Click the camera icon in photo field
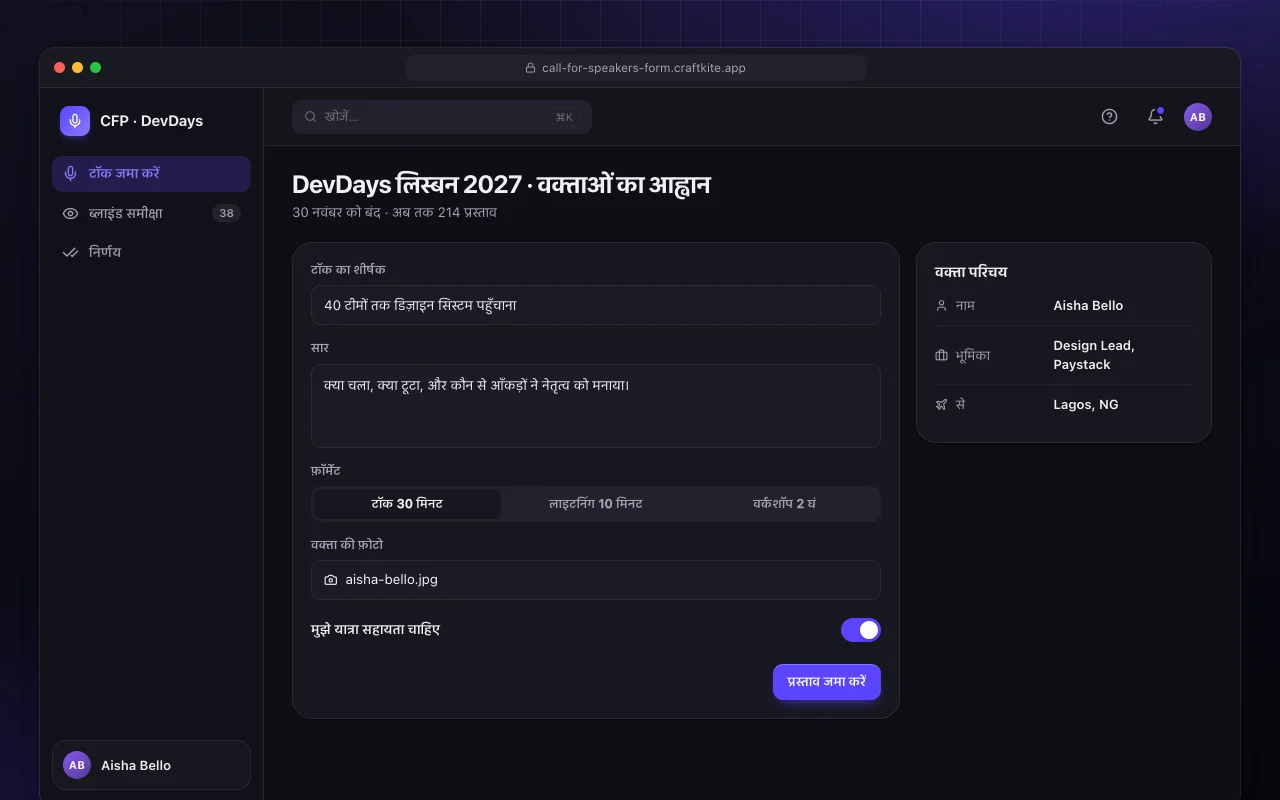 (x=331, y=580)
